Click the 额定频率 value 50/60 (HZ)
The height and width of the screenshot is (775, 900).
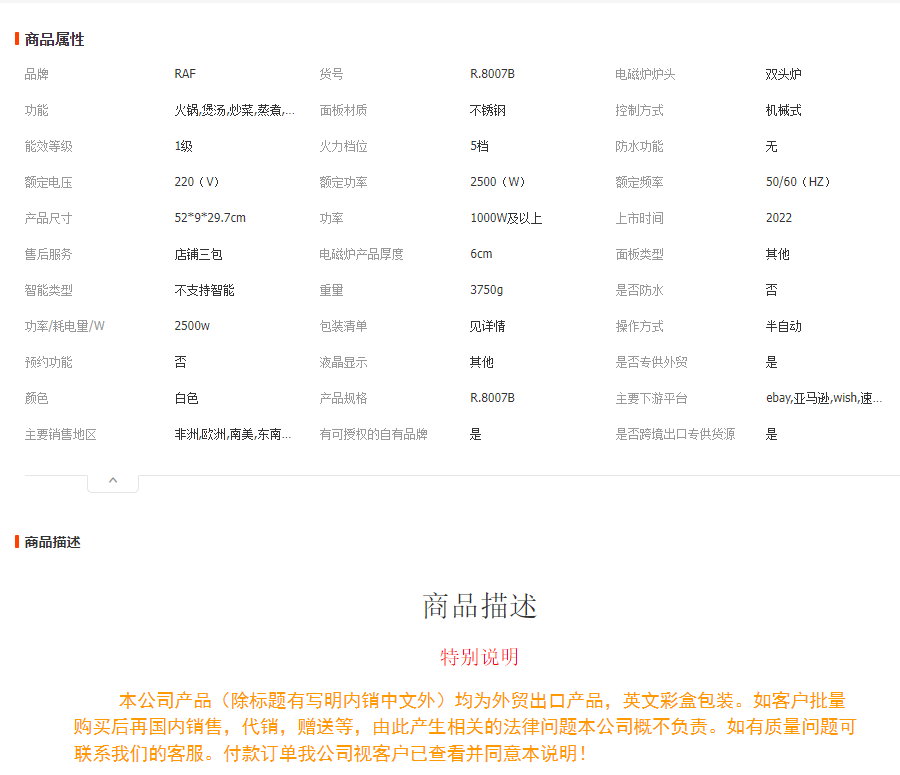798,182
